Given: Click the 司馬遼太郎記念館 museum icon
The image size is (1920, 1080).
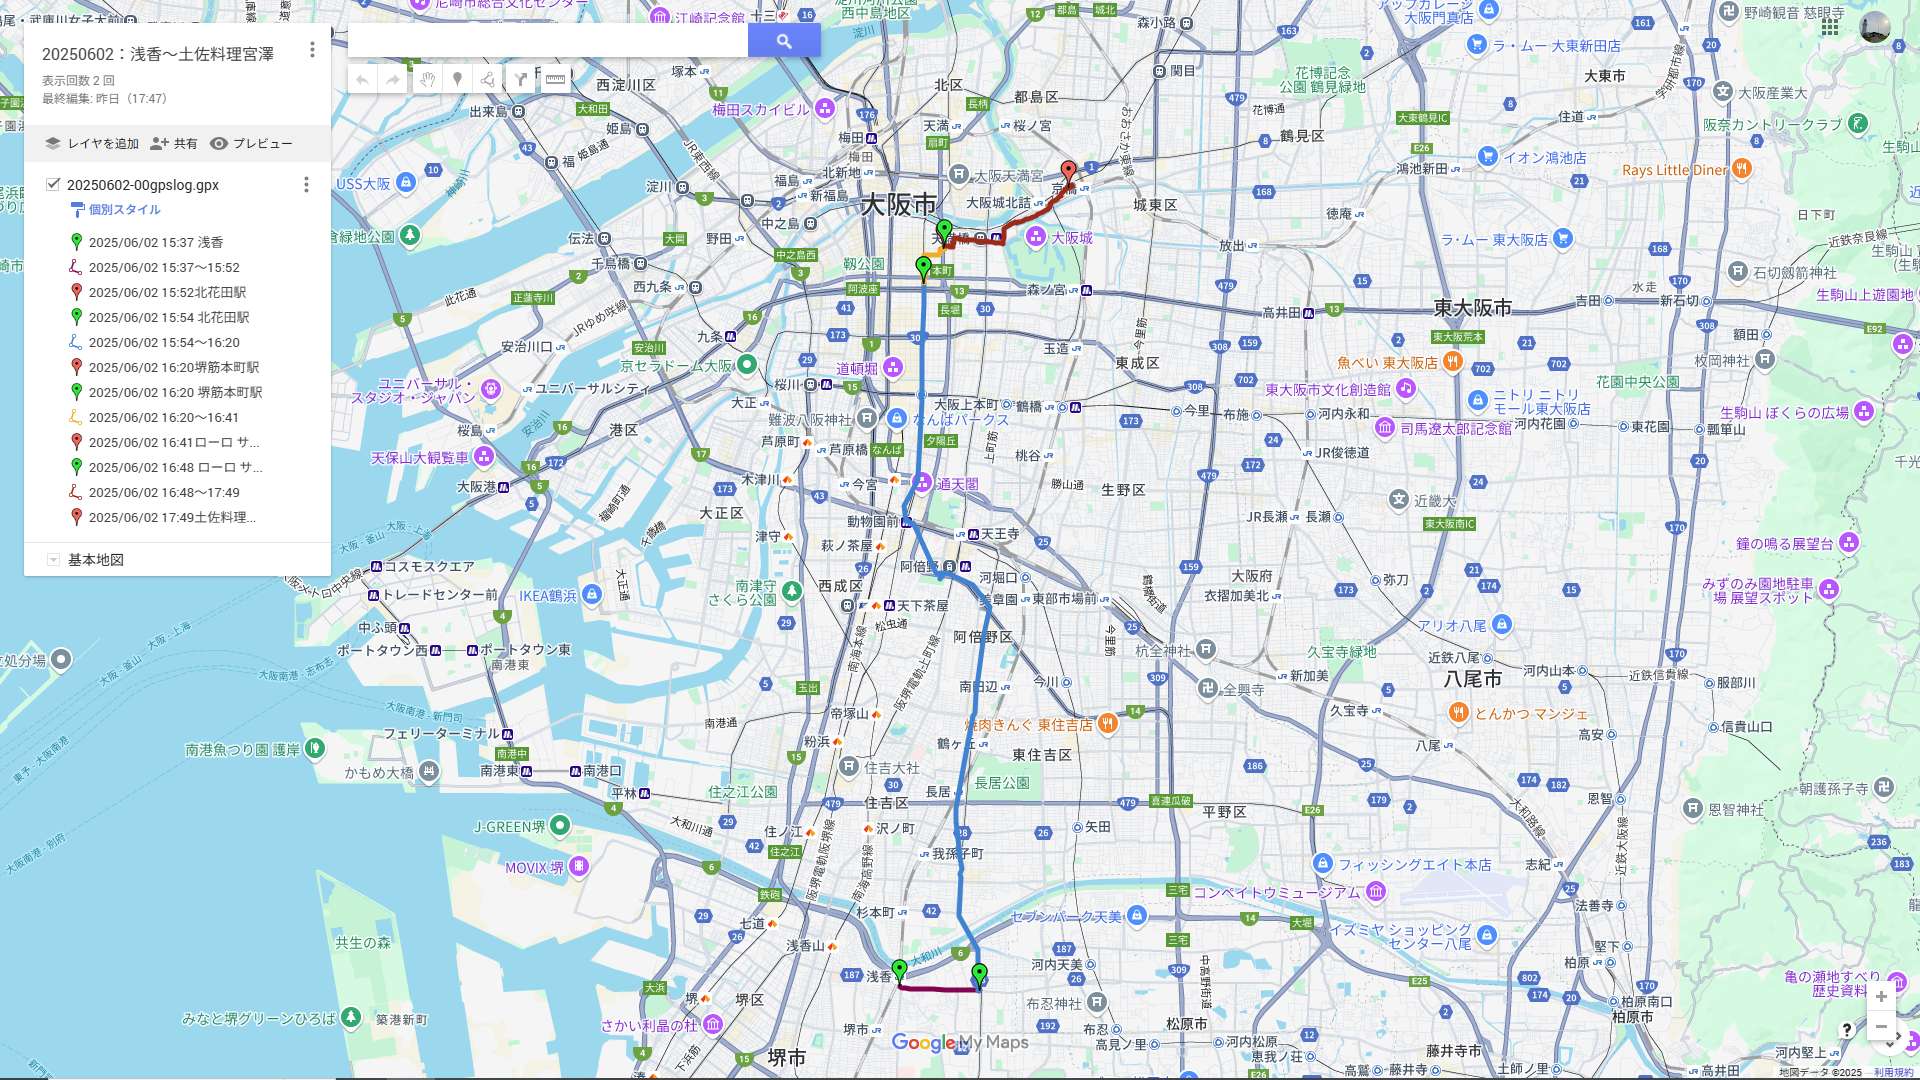Looking at the screenshot, I should [1384, 428].
